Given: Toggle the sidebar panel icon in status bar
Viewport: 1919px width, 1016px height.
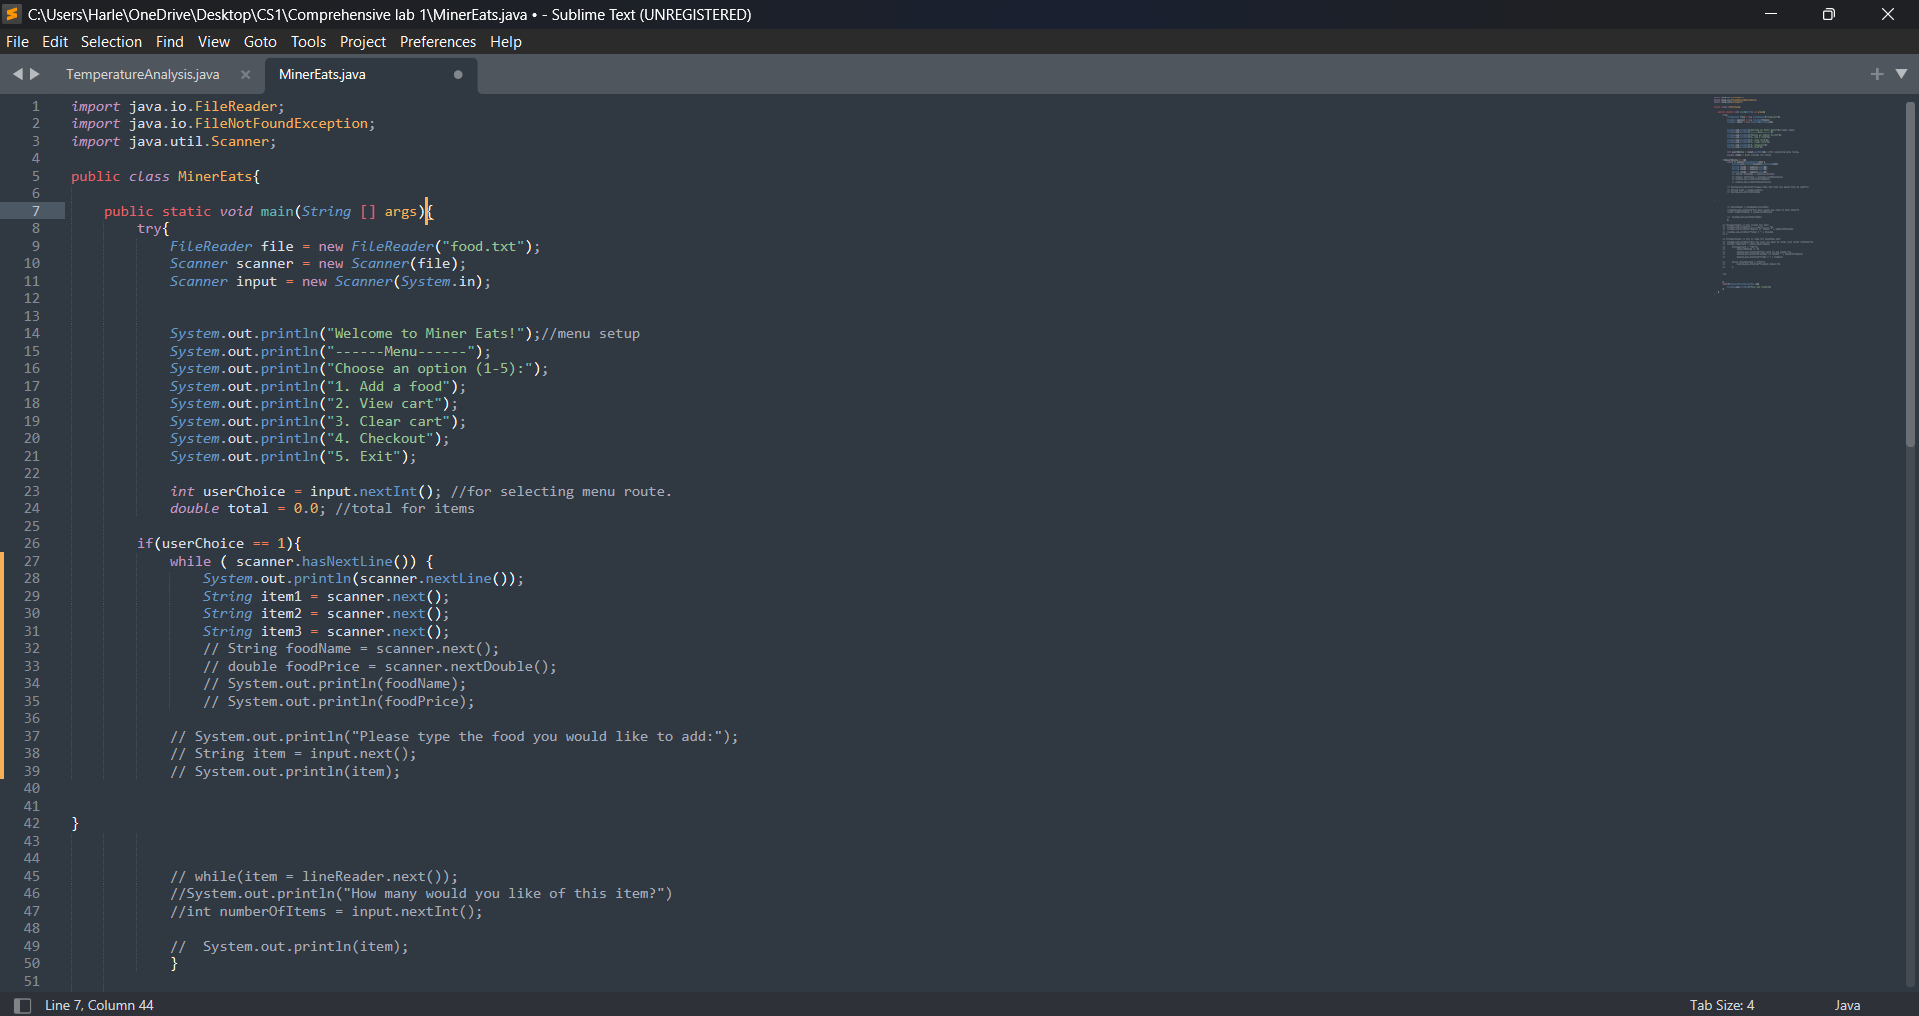Looking at the screenshot, I should [x=22, y=1005].
